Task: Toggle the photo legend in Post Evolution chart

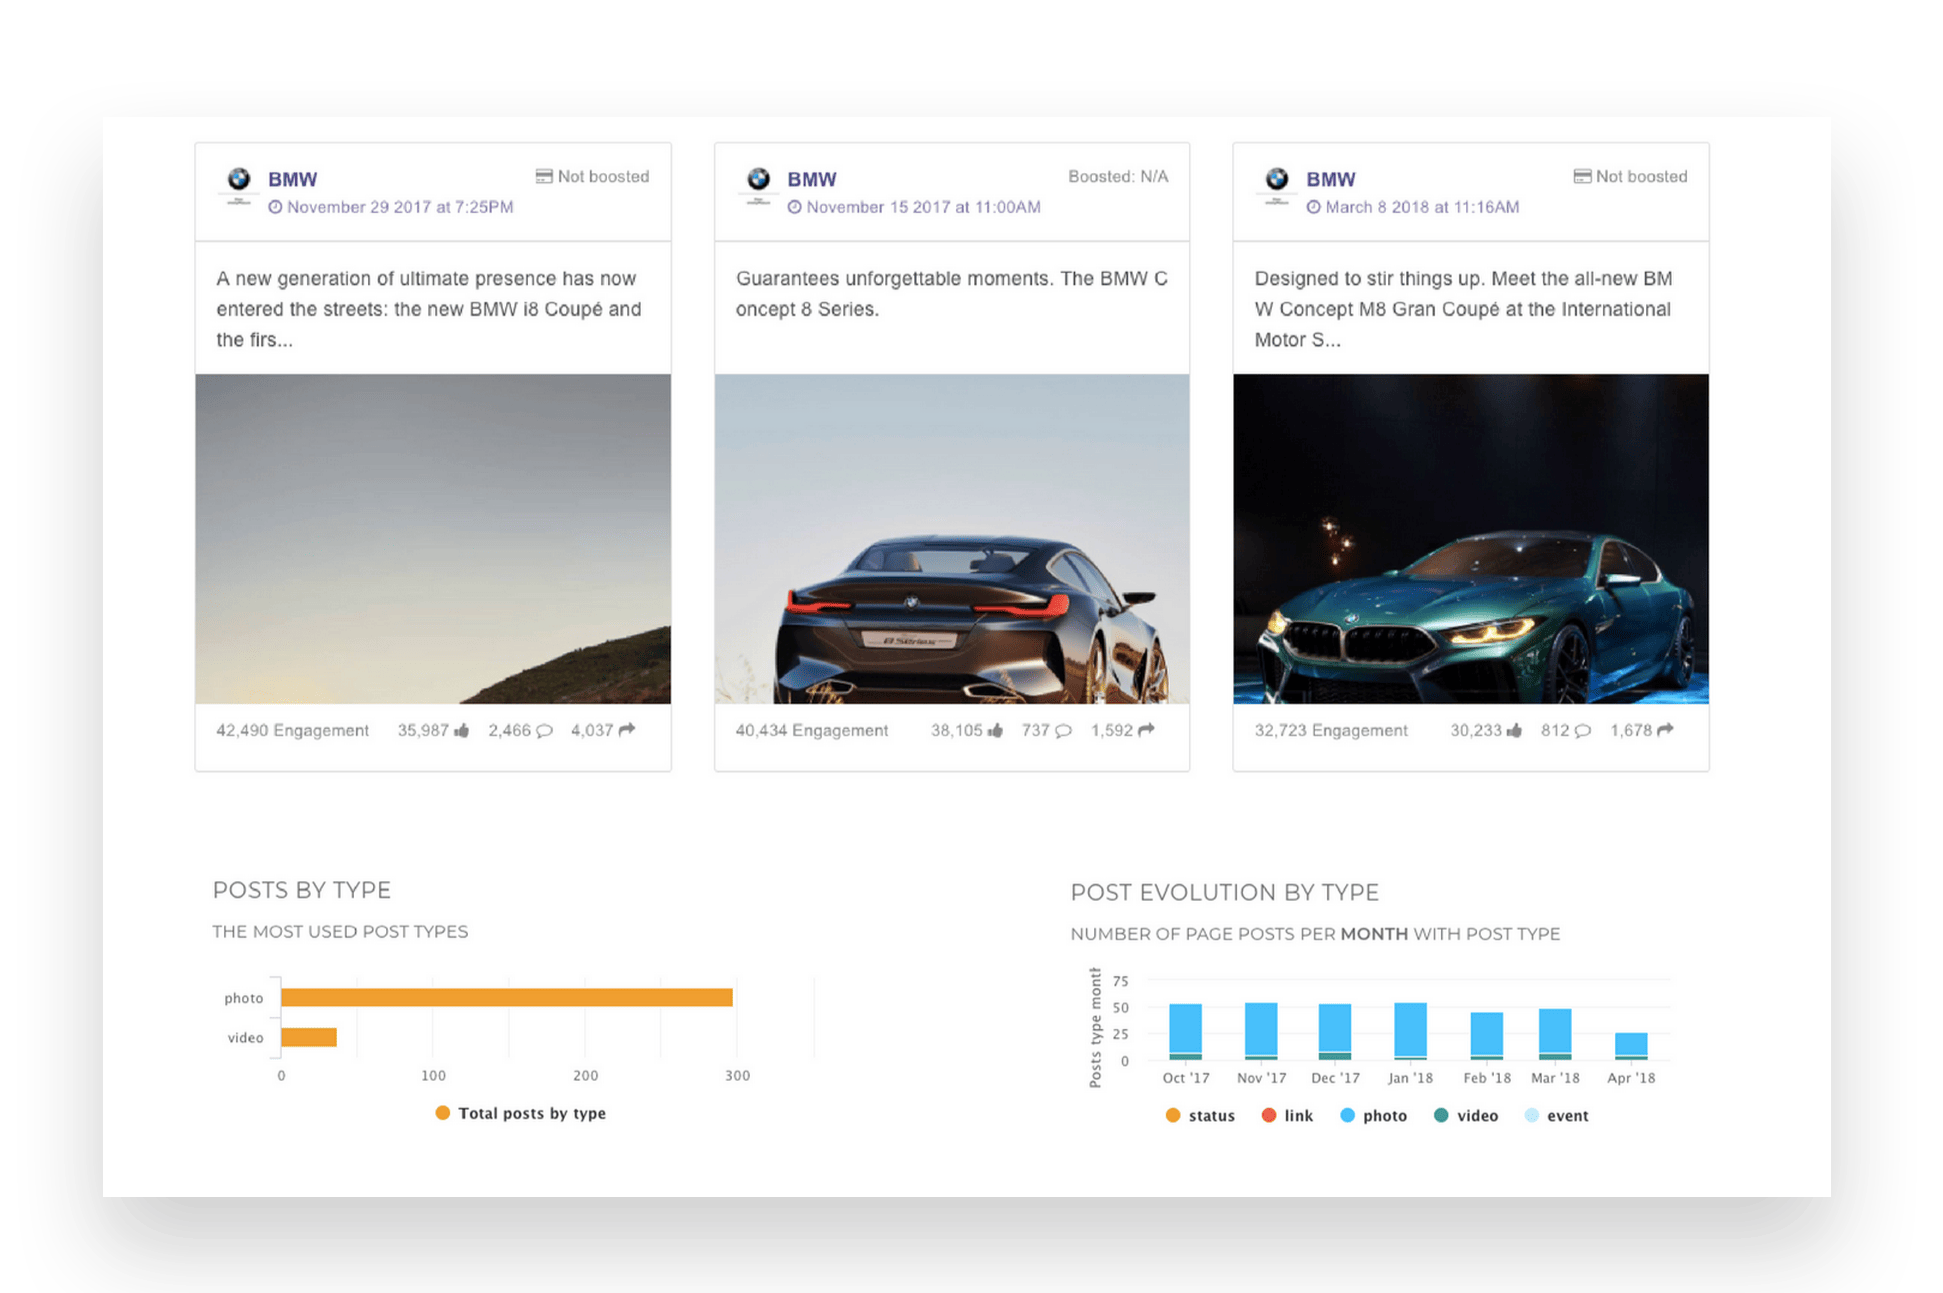Action: 1375,1115
